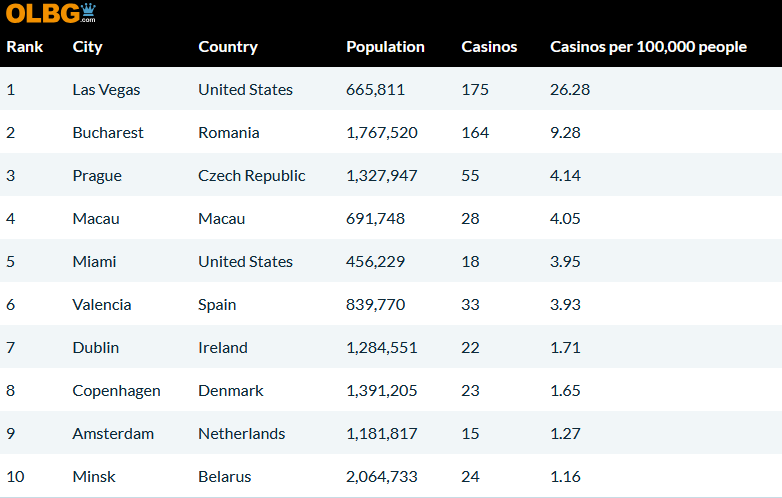Click Casinos per 100,000 people header
This screenshot has height=498, width=782.
648,47
